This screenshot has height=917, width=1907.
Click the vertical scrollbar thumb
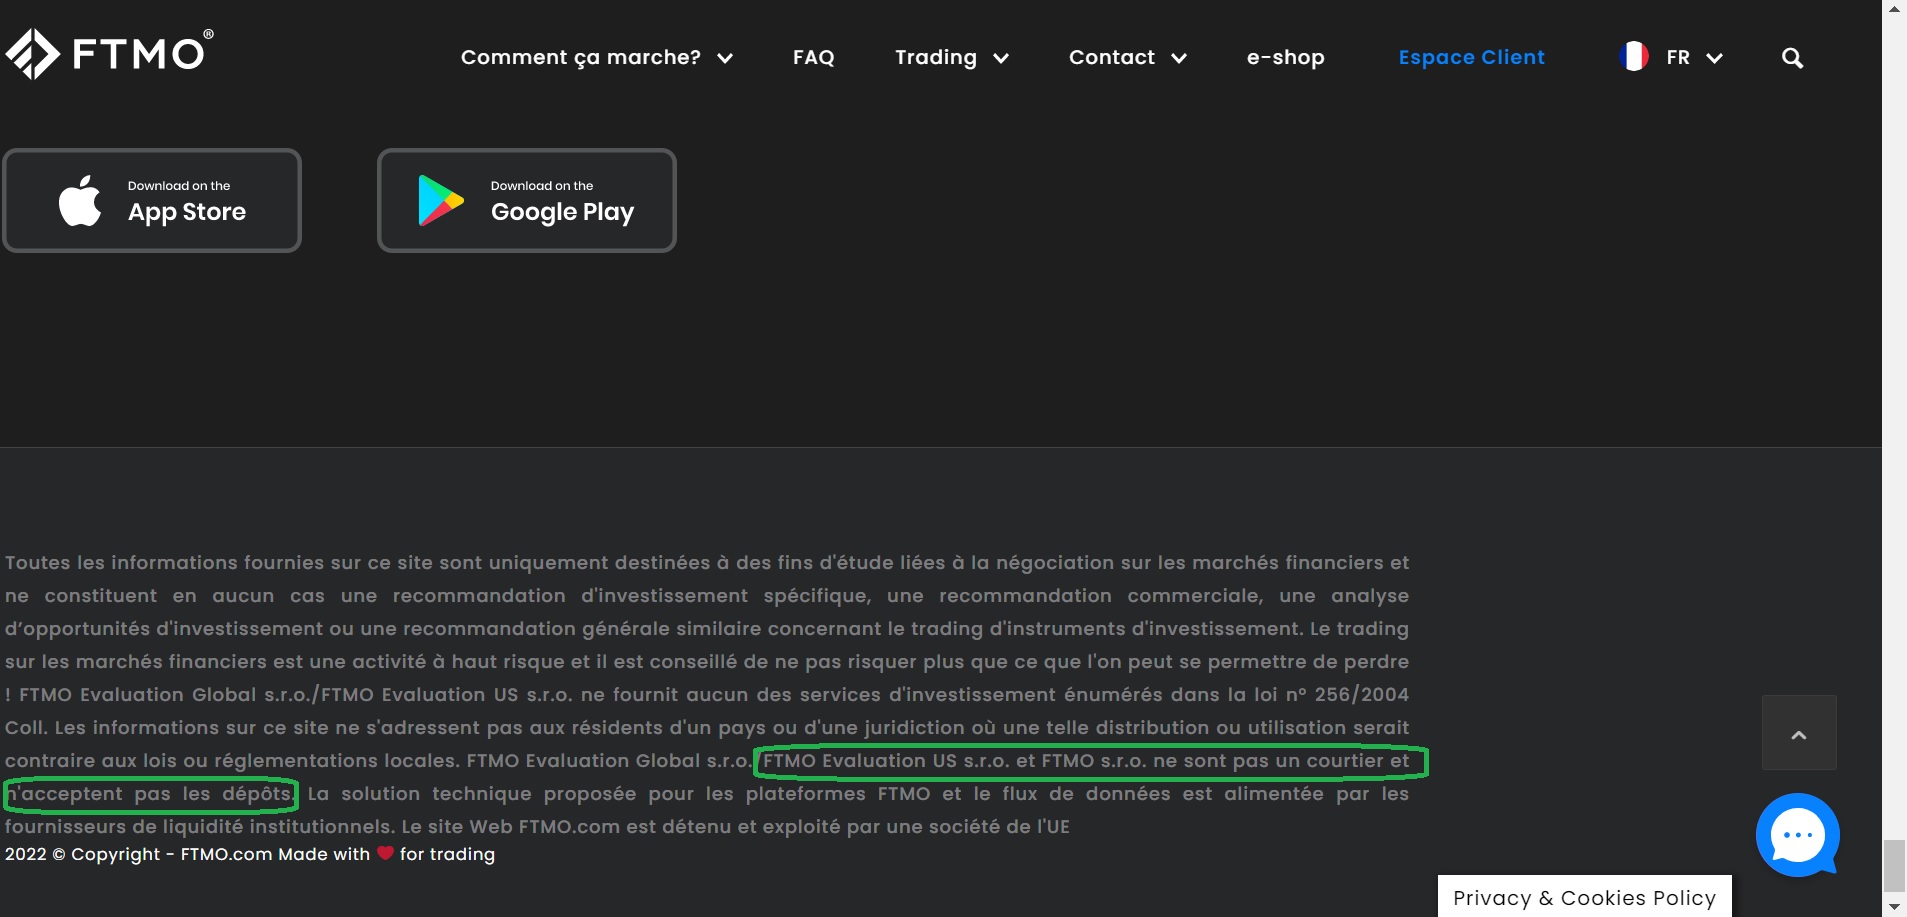[x=1894, y=865]
